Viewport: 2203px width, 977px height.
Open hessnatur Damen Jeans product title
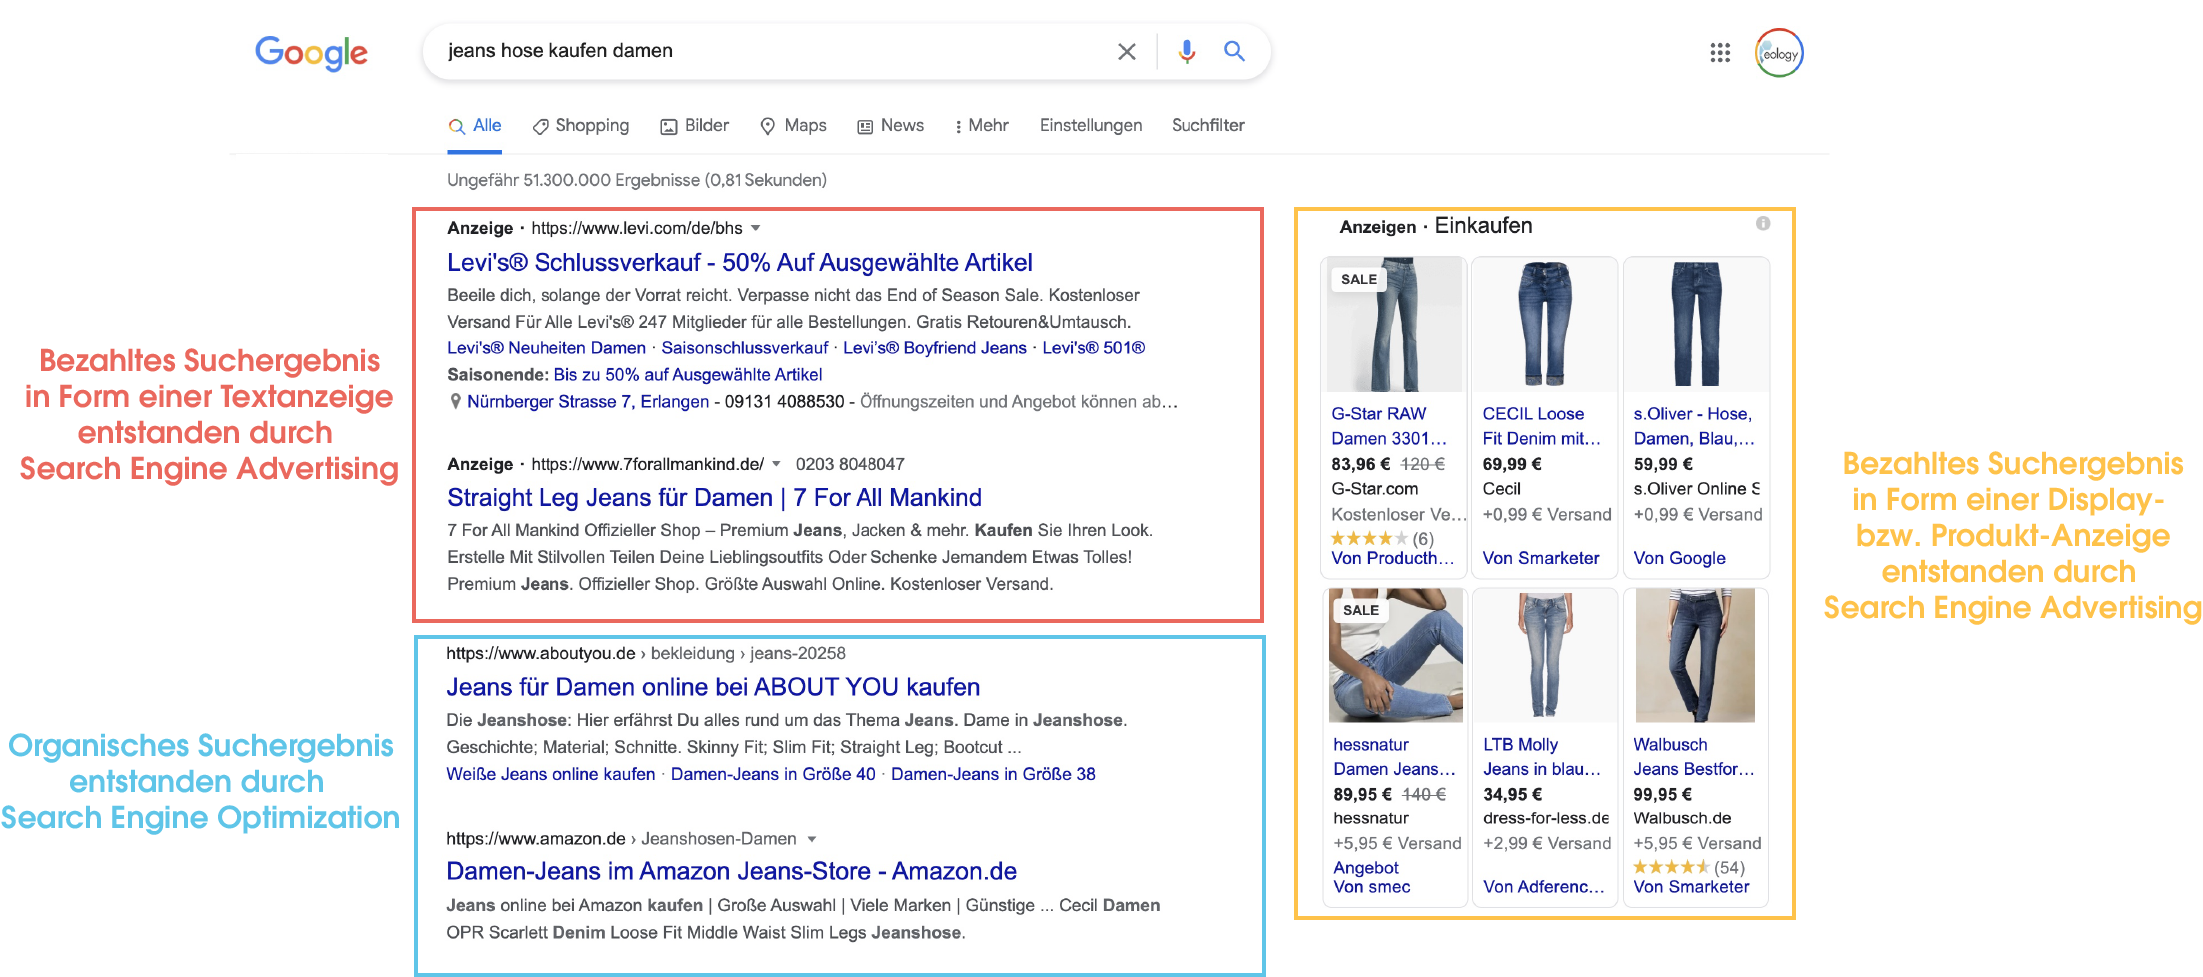click(x=1394, y=757)
